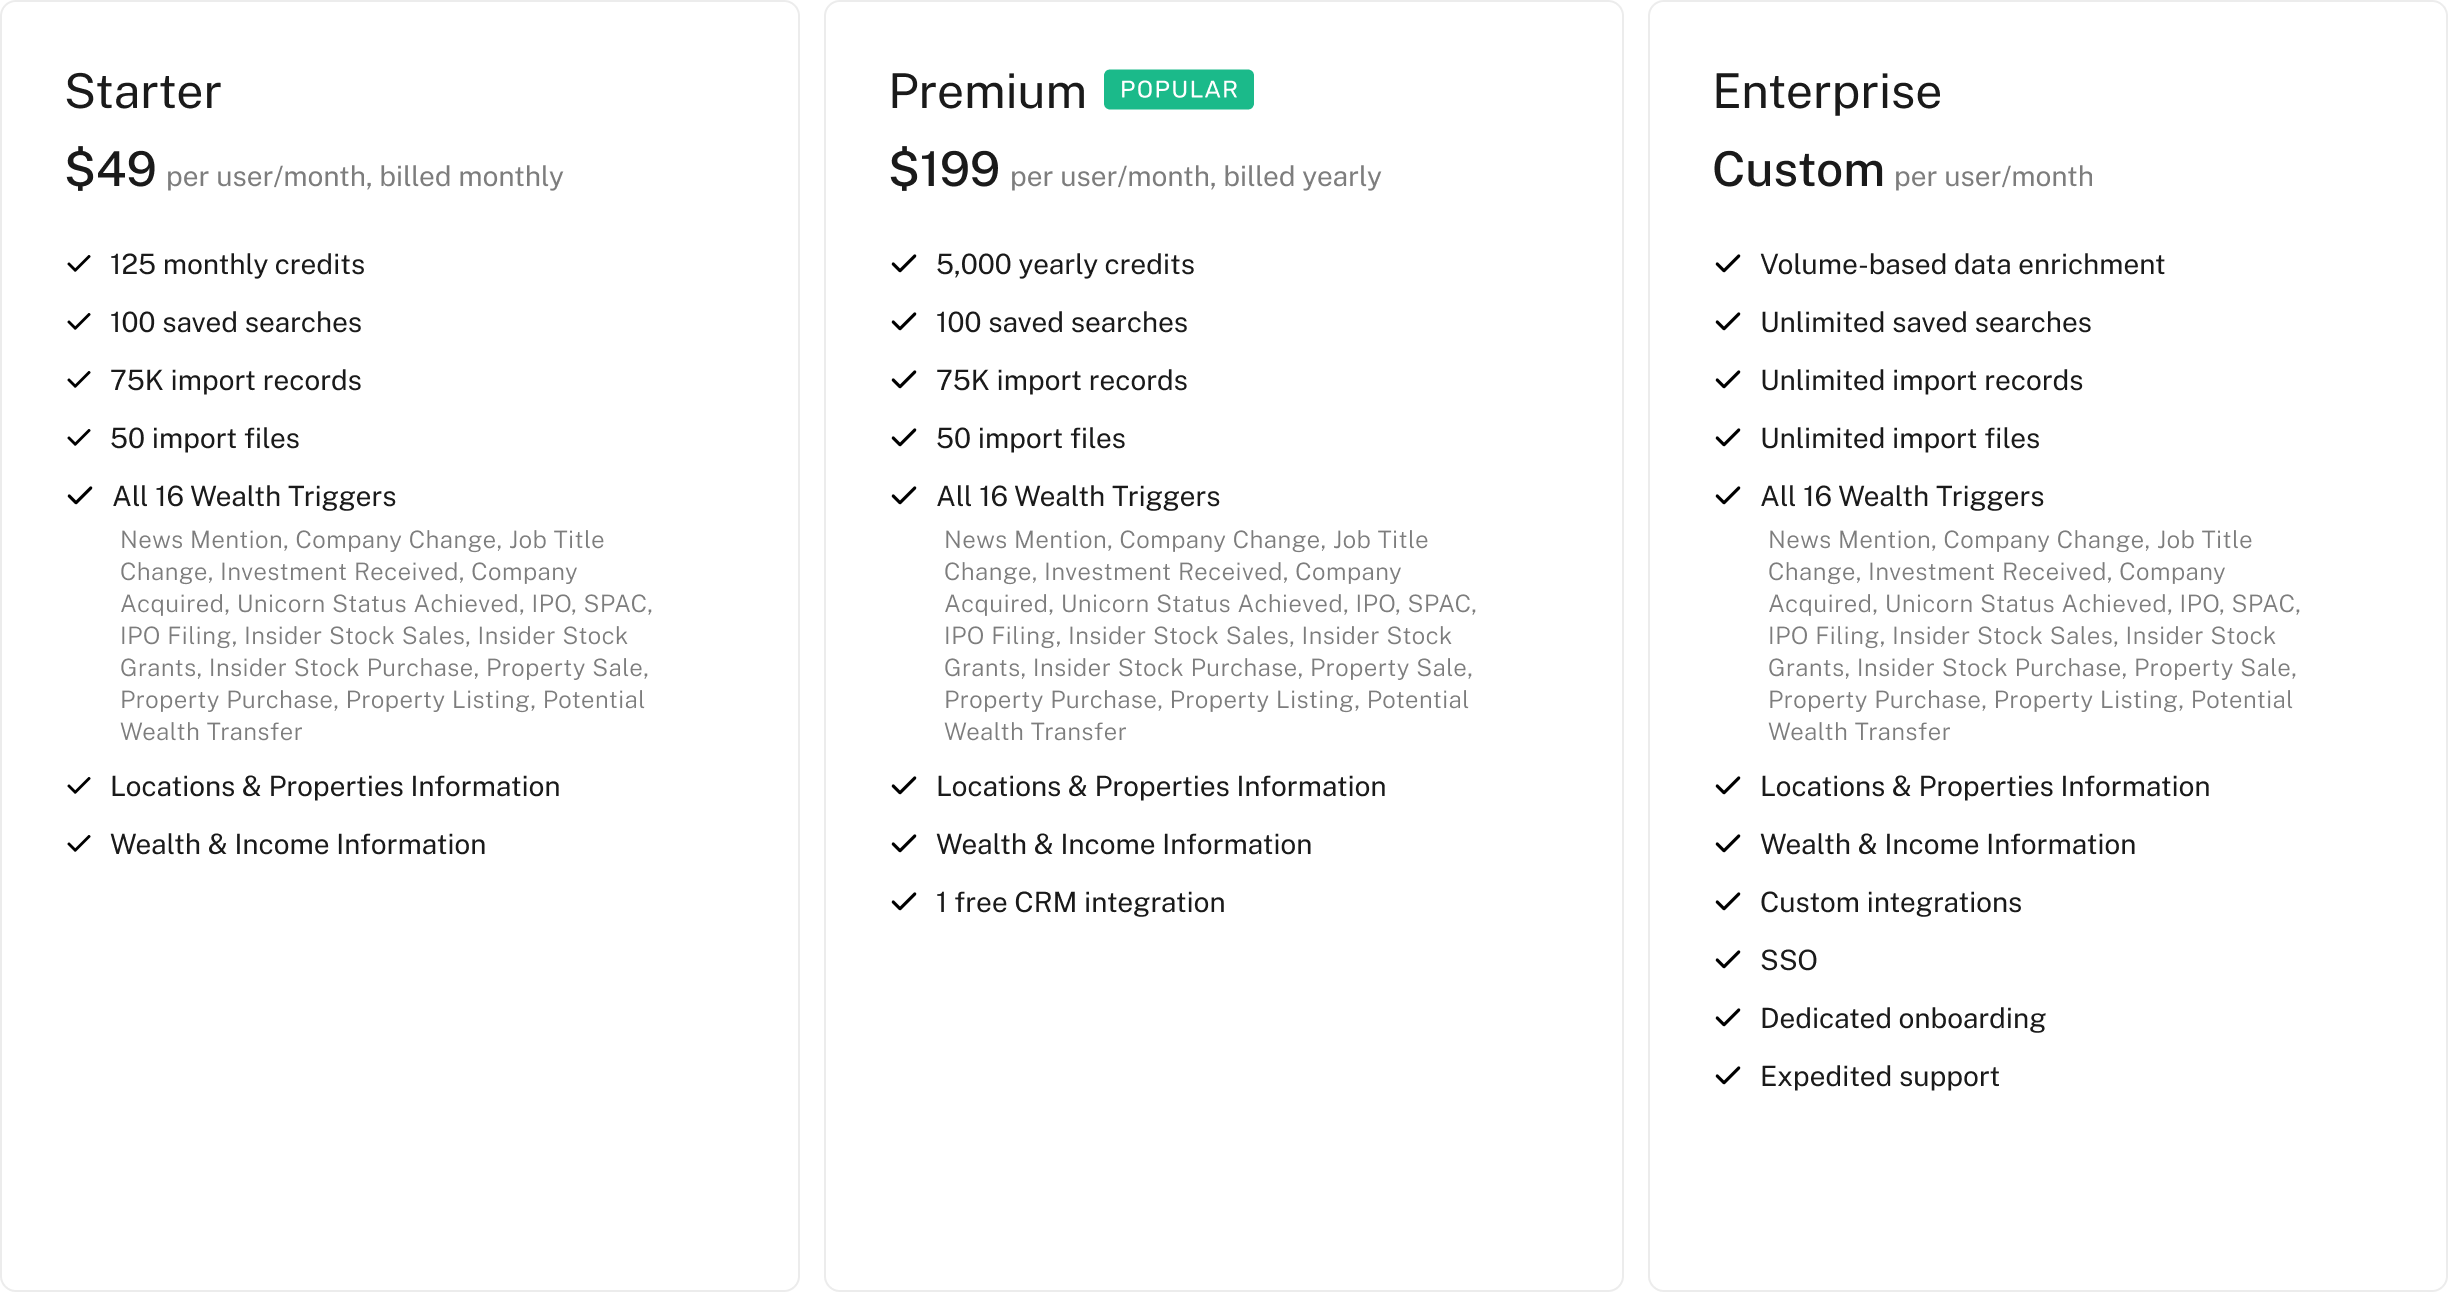Click Wealth & Income Information under Starter
Viewport: 2448px width, 1292px height.
tap(298, 844)
